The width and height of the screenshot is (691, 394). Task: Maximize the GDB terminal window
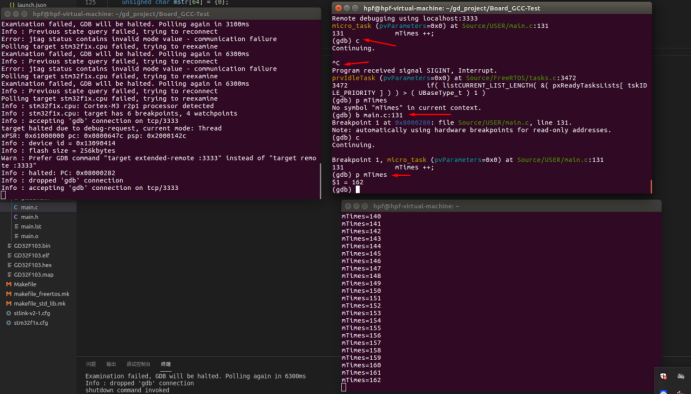[355, 8]
